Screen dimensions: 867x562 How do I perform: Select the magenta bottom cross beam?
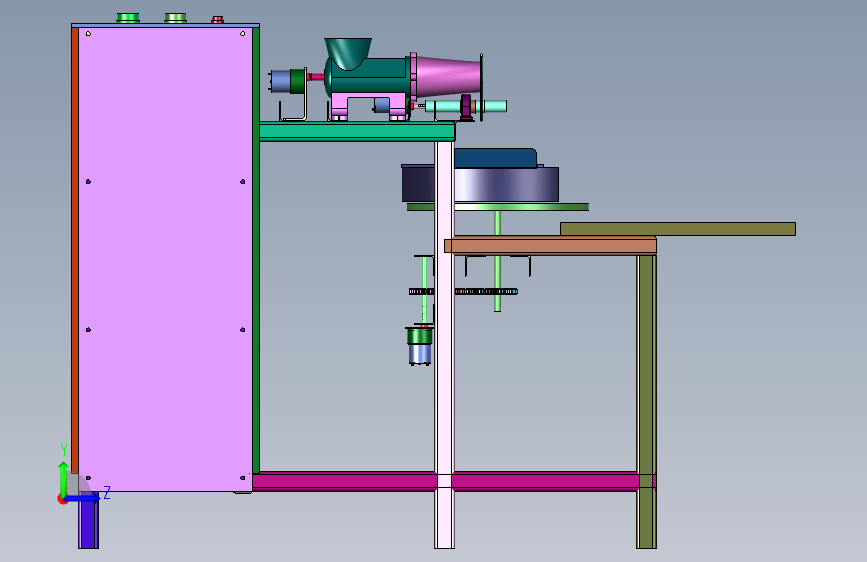[x=453, y=481]
